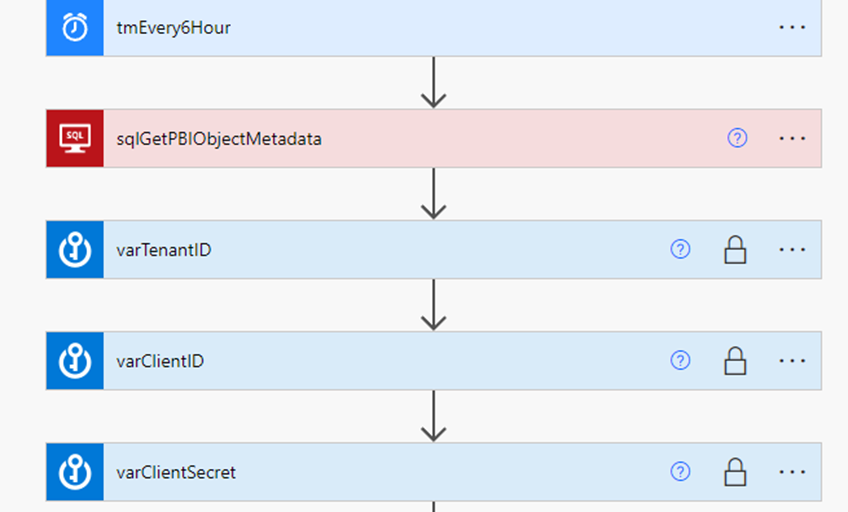The height and width of the screenshot is (512, 848).
Task: Open help info for varClientSecret
Action: tap(680, 471)
